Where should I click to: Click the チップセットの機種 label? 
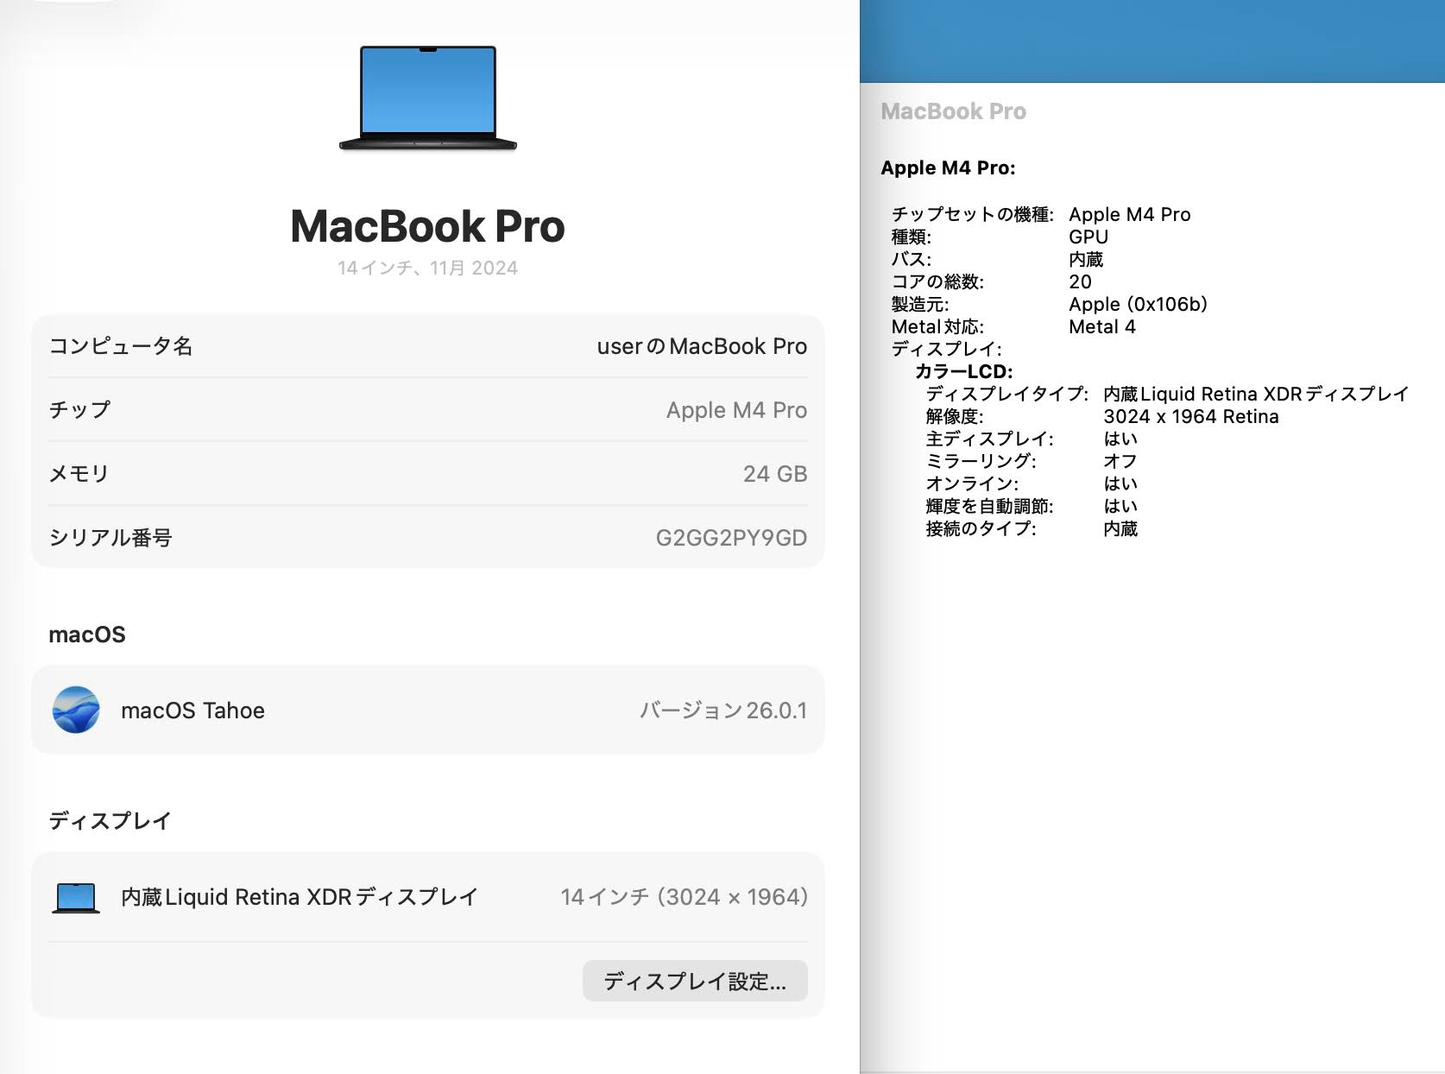(972, 215)
